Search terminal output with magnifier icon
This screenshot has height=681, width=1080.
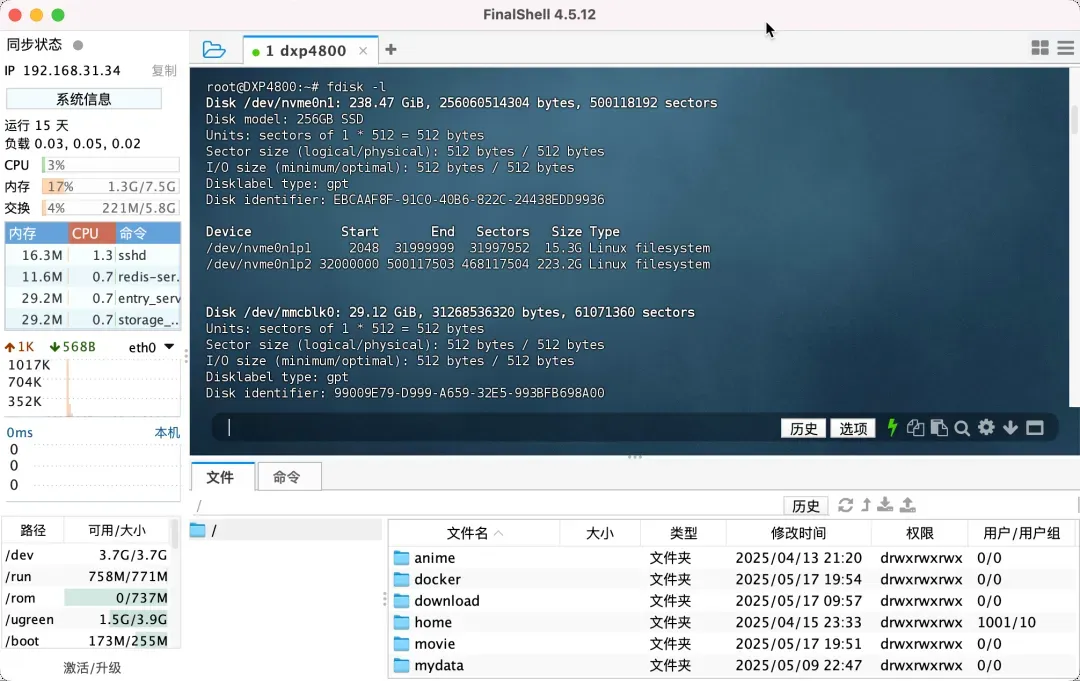pyautogui.click(x=962, y=428)
